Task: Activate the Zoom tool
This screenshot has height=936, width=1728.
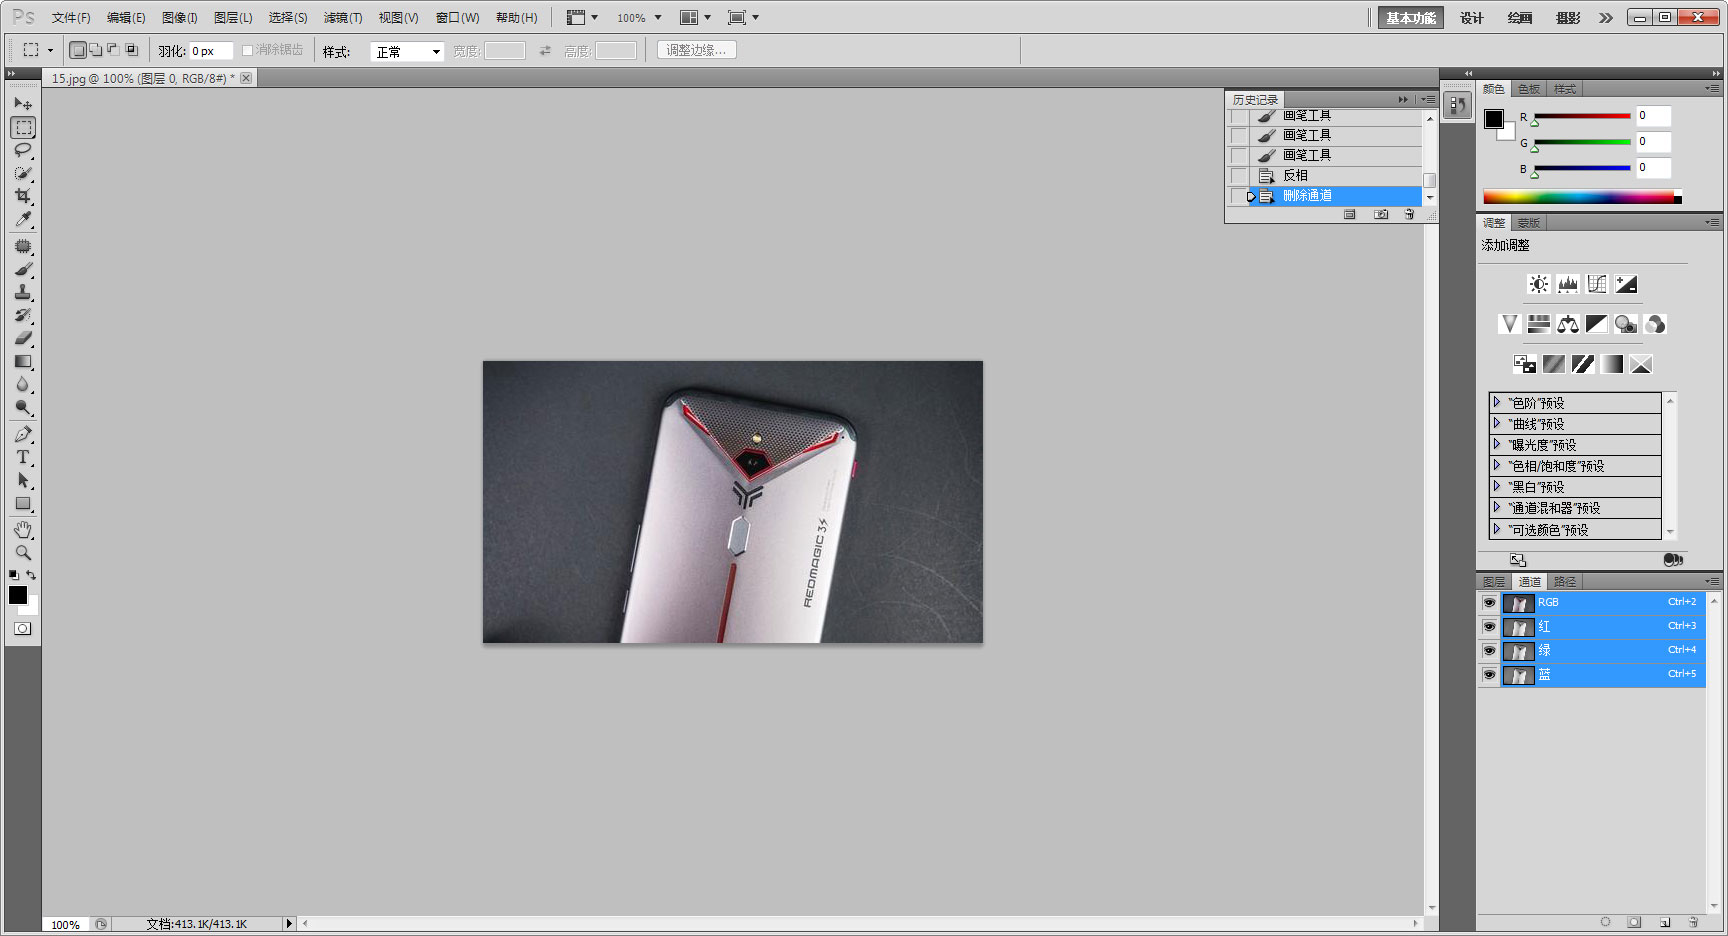Action: [x=22, y=552]
